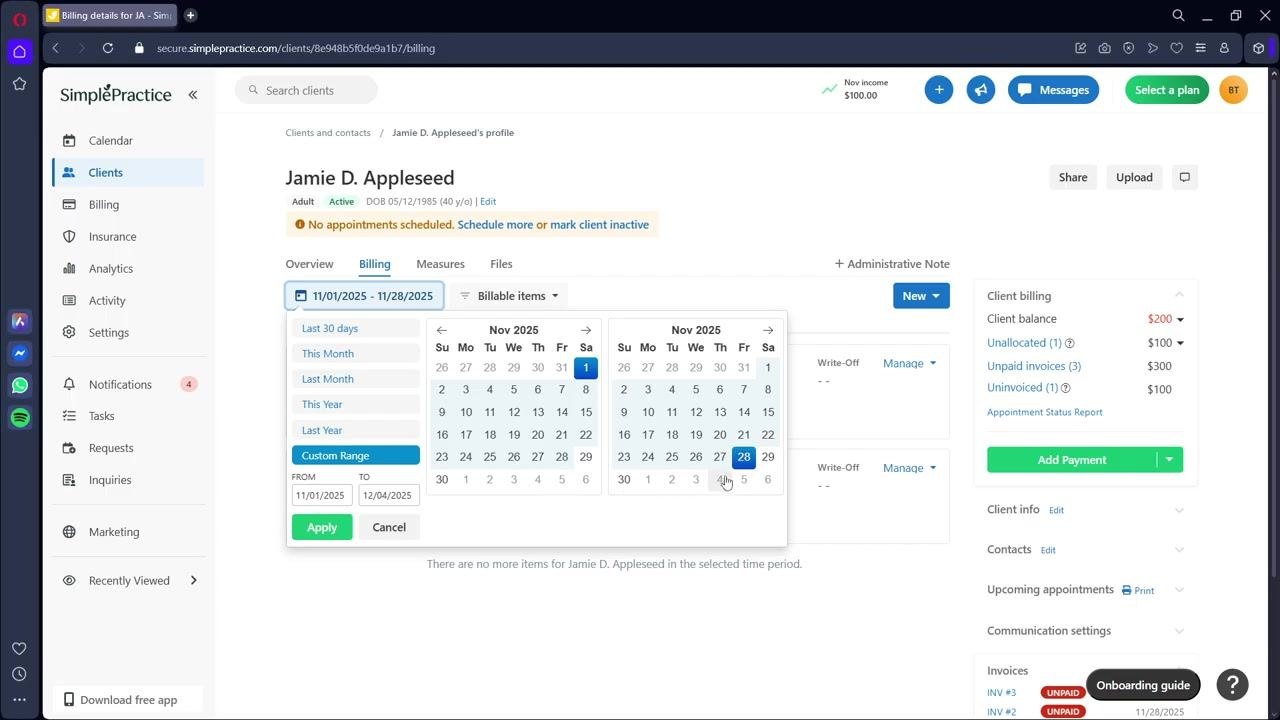Open the New dropdown button
Image resolution: width=1280 pixels, height=720 pixels.
921,296
